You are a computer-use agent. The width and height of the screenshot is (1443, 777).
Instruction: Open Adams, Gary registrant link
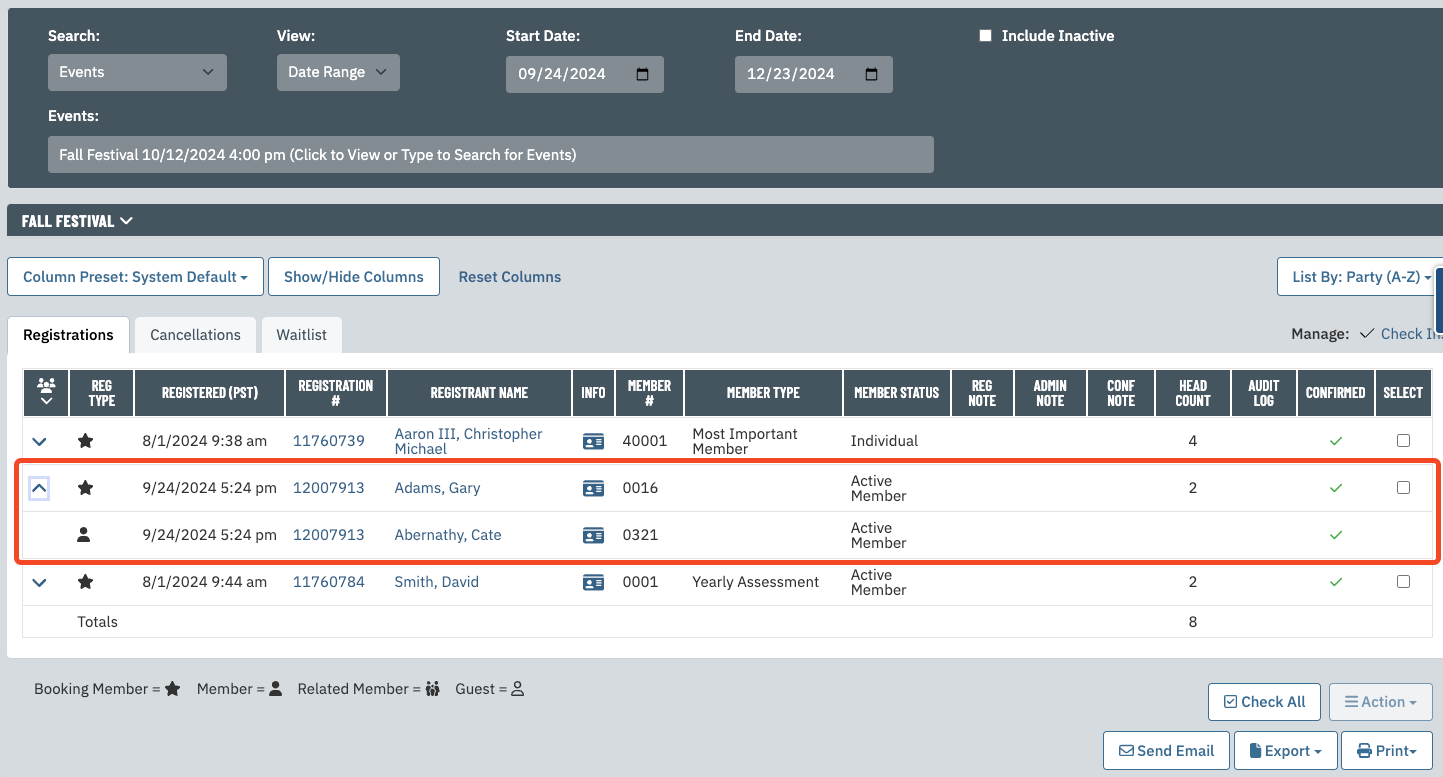coord(437,488)
